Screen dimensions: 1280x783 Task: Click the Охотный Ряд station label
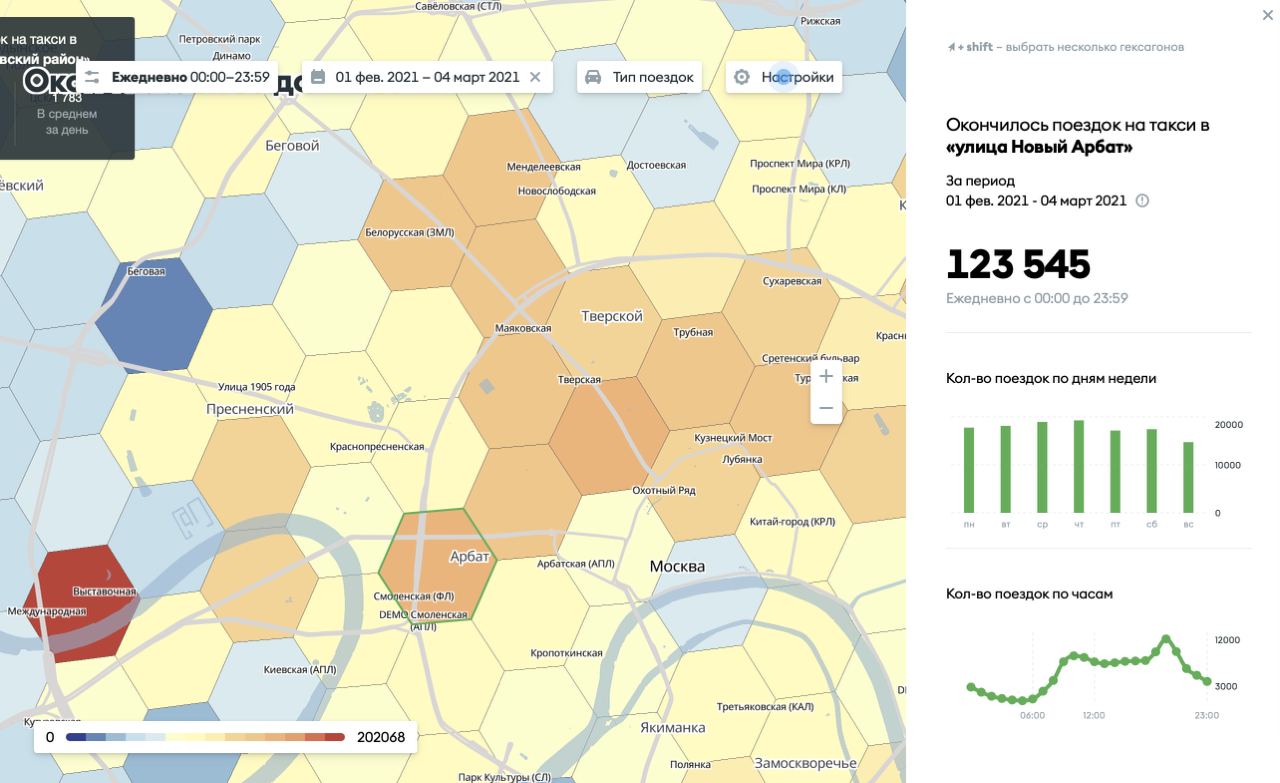(x=664, y=491)
